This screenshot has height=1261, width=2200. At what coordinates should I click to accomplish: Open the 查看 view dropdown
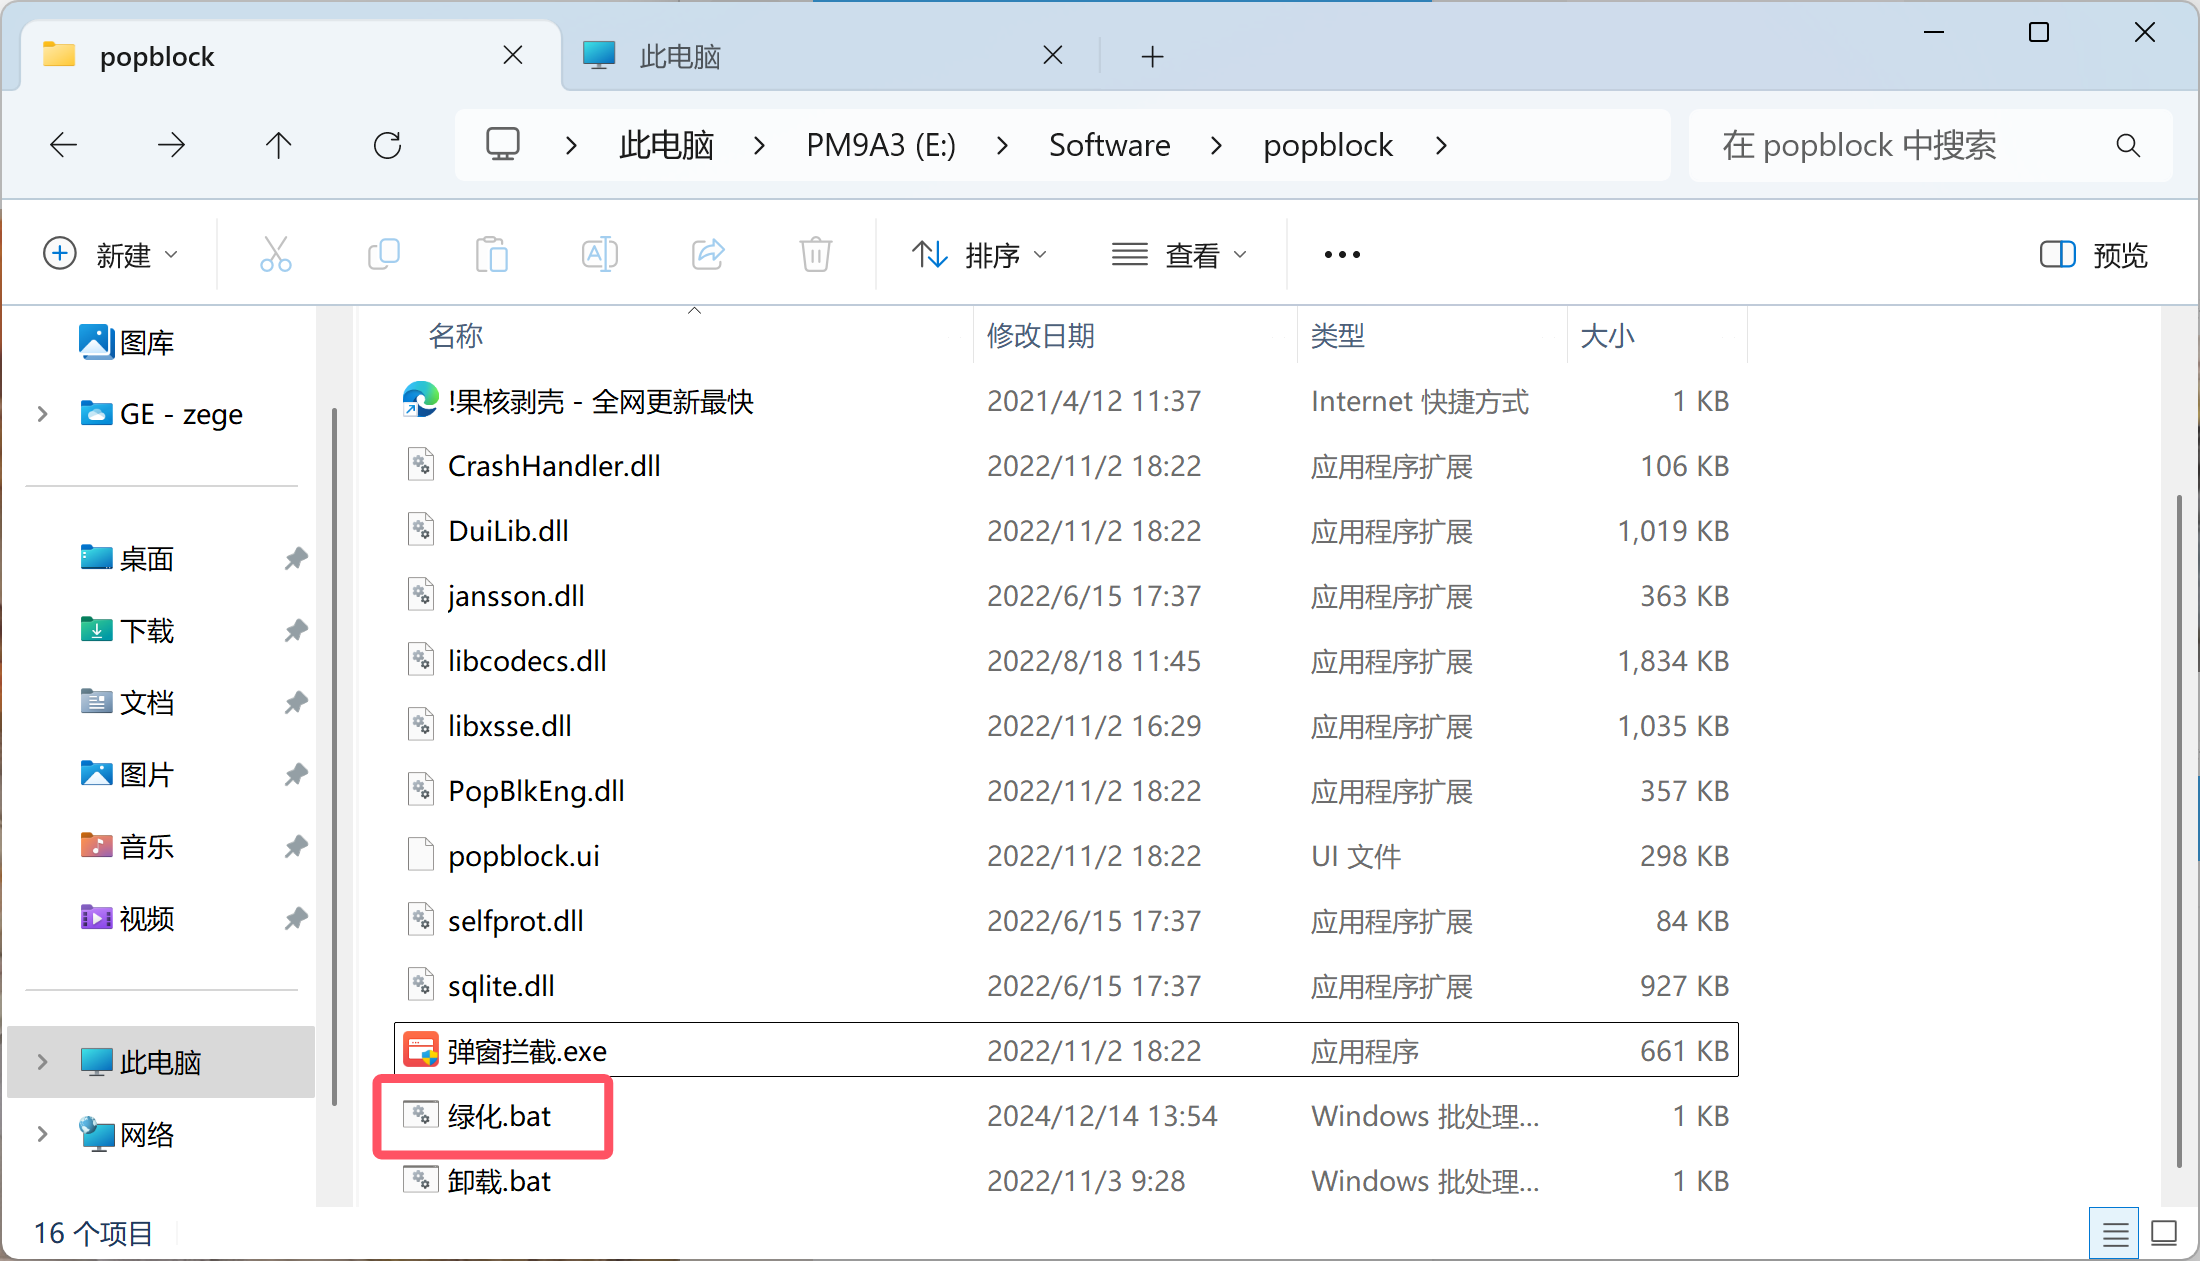1180,255
